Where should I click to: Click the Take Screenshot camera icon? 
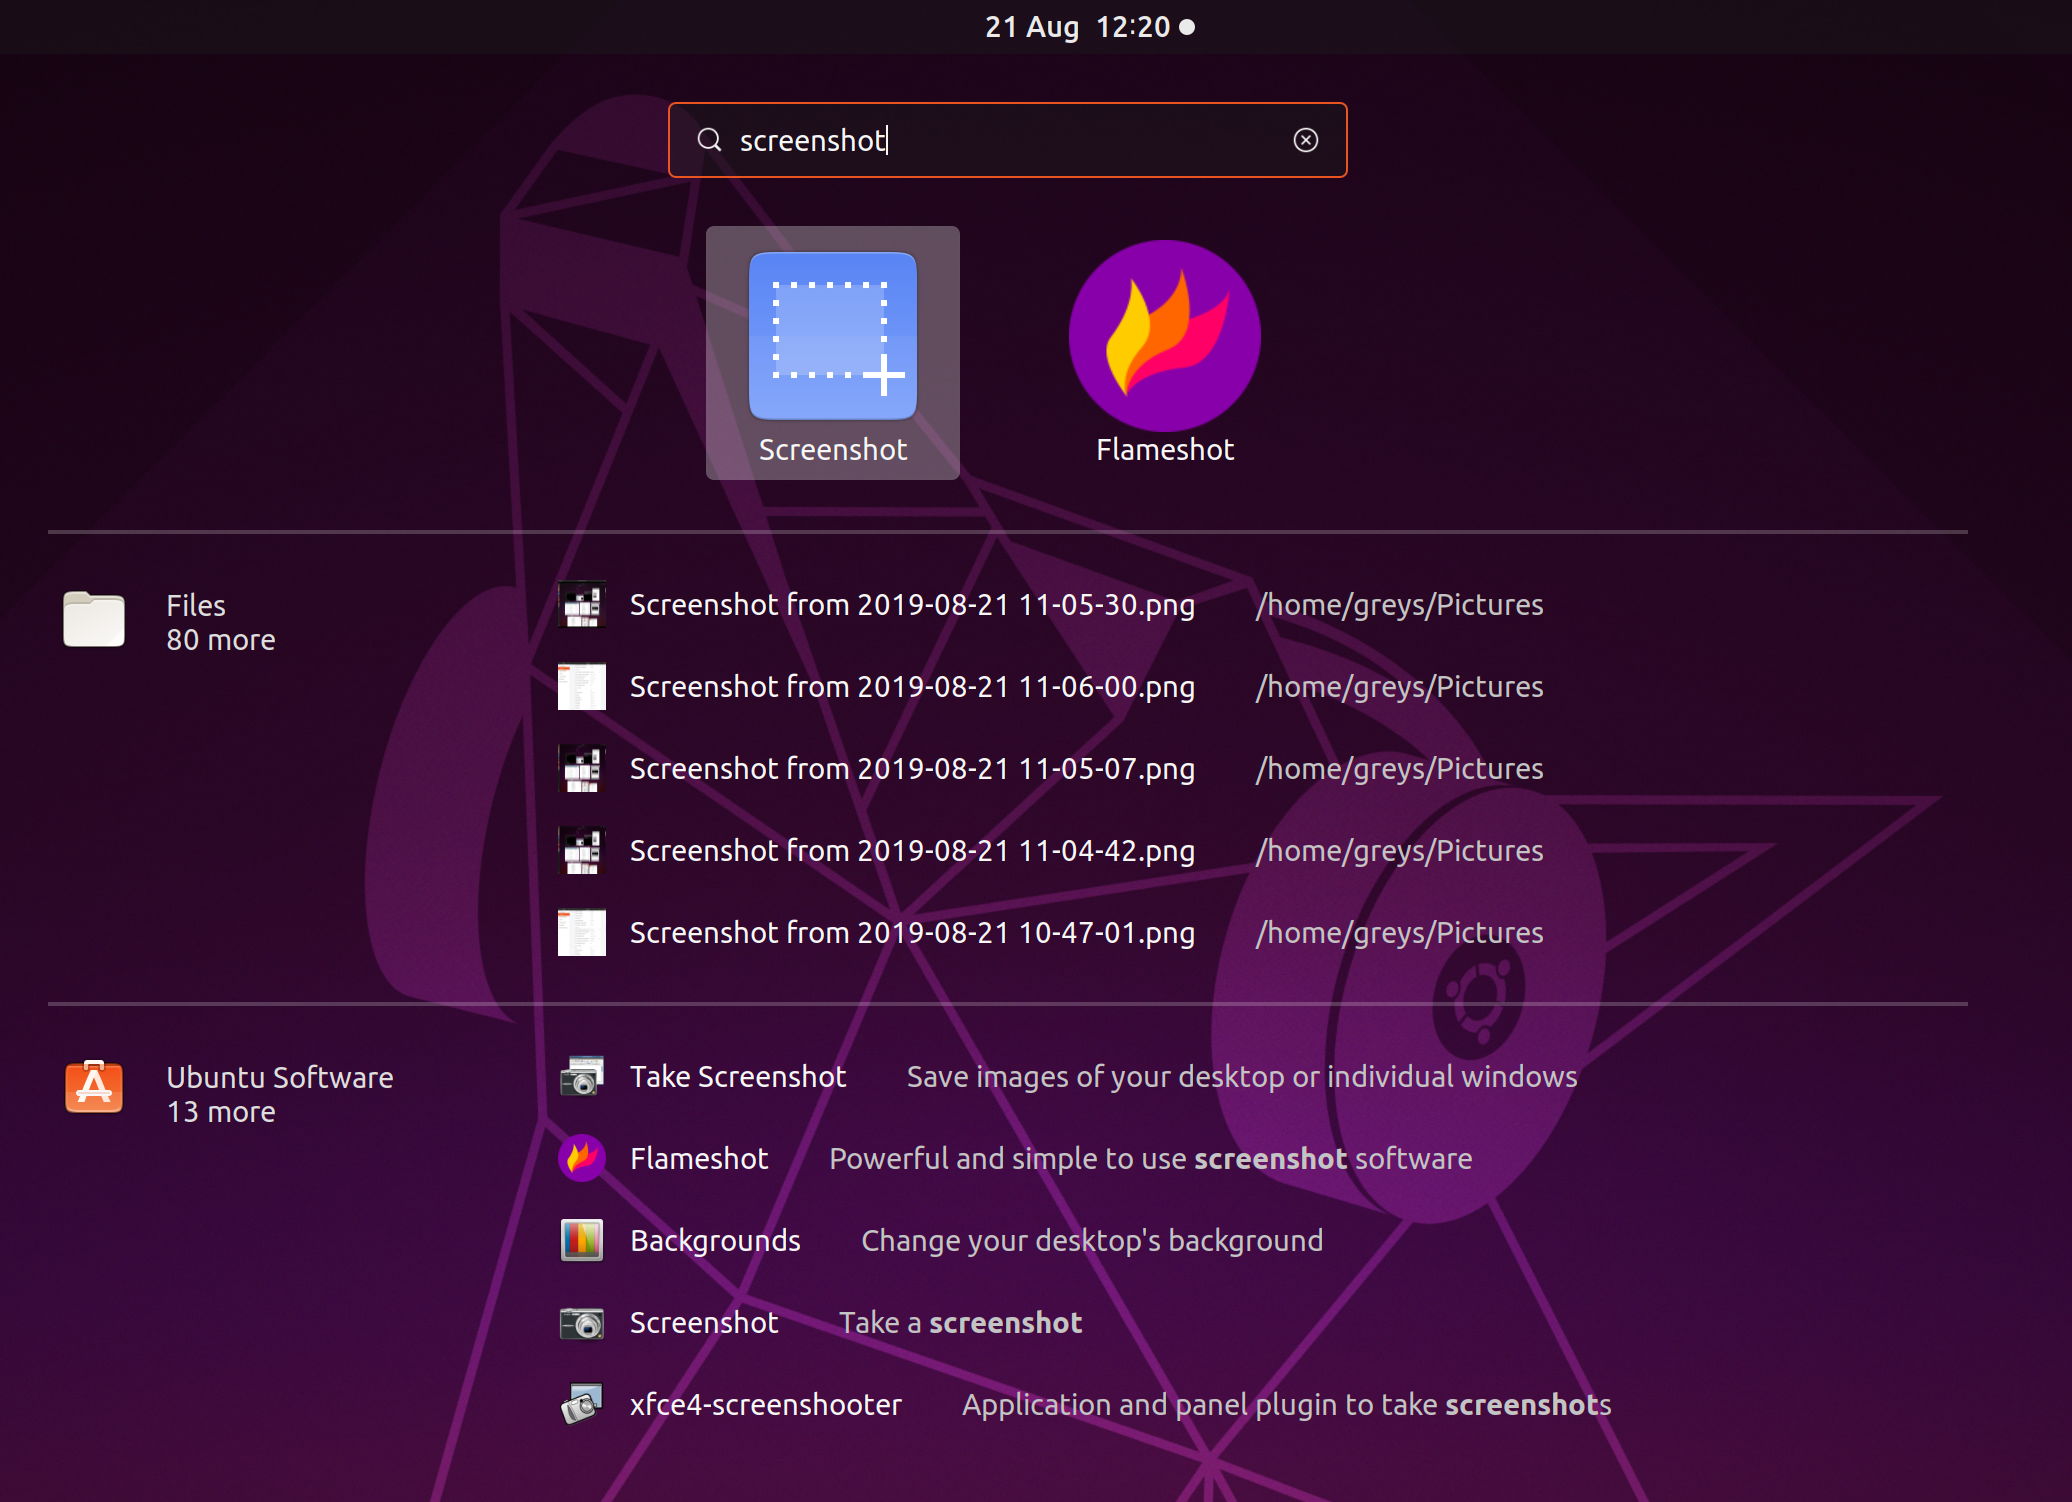(x=582, y=1076)
